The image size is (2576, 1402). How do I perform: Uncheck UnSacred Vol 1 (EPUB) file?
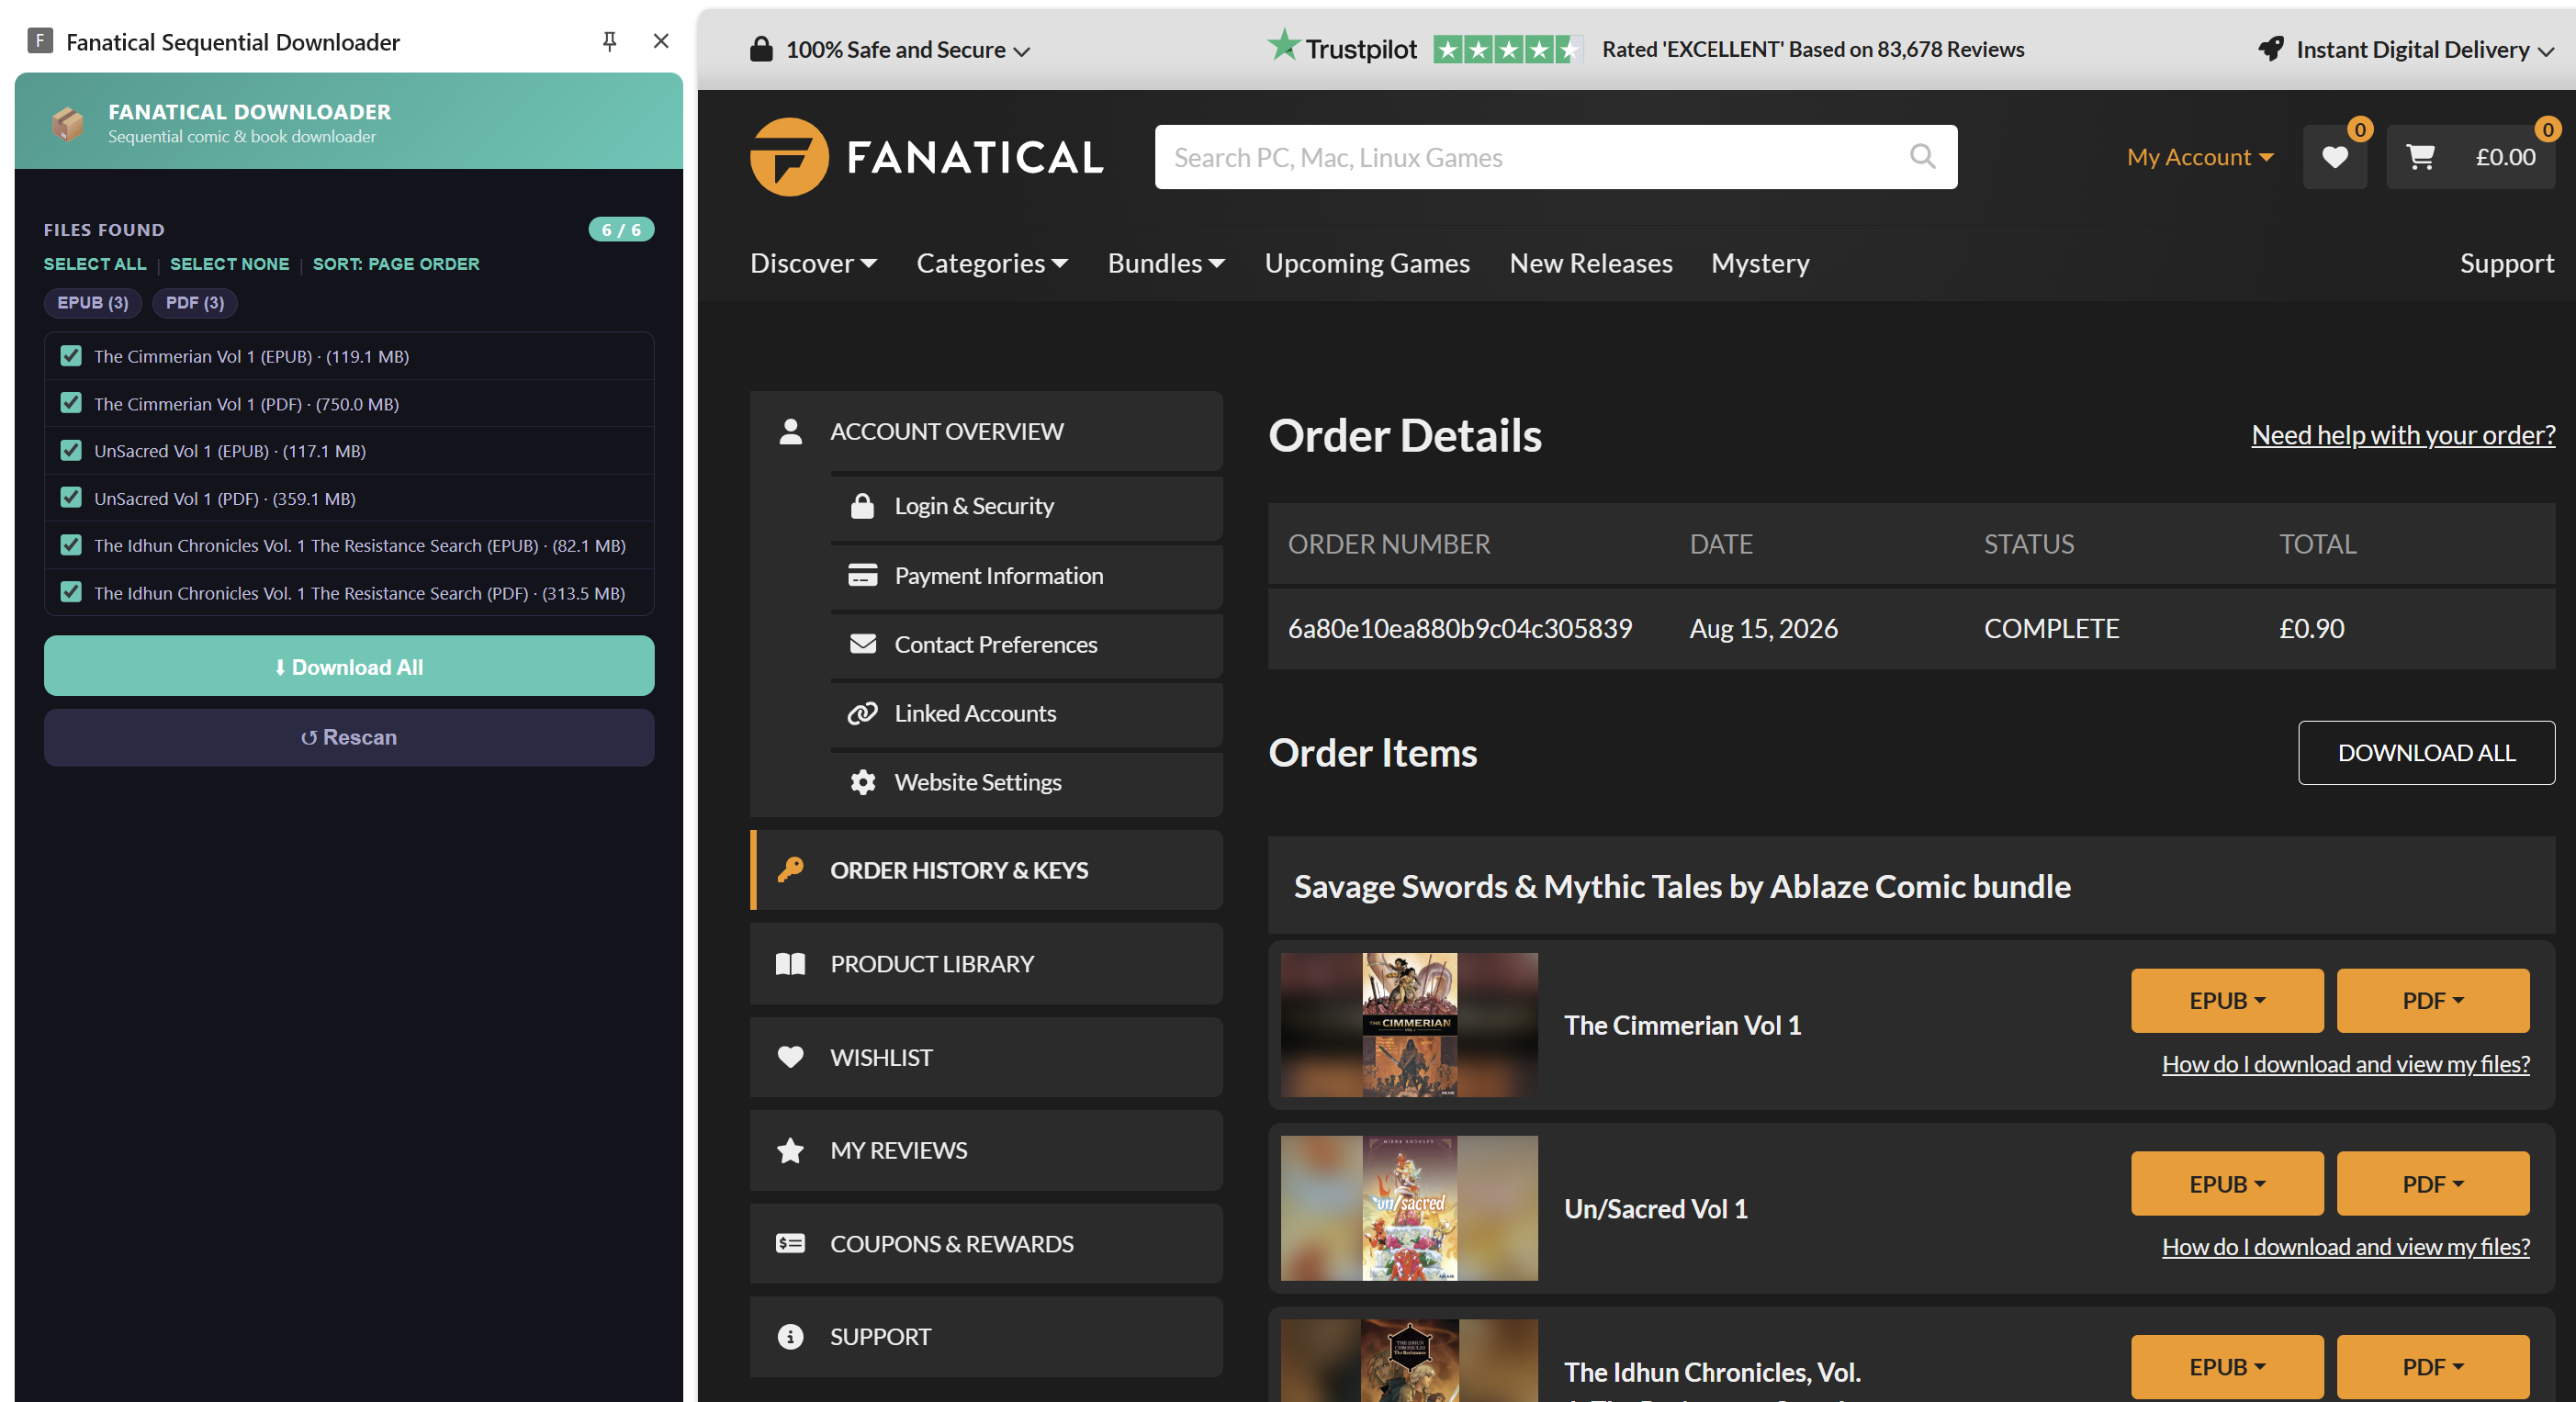71,451
